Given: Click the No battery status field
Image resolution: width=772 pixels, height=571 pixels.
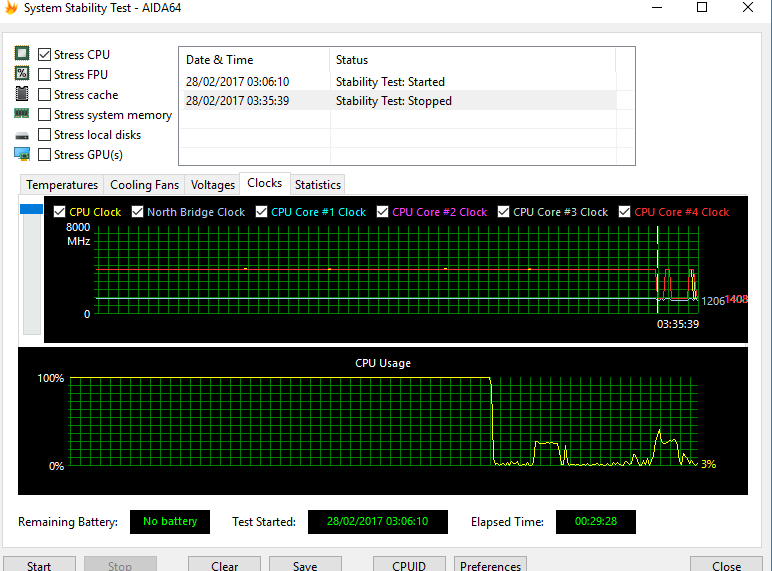Looking at the screenshot, I should point(170,522).
